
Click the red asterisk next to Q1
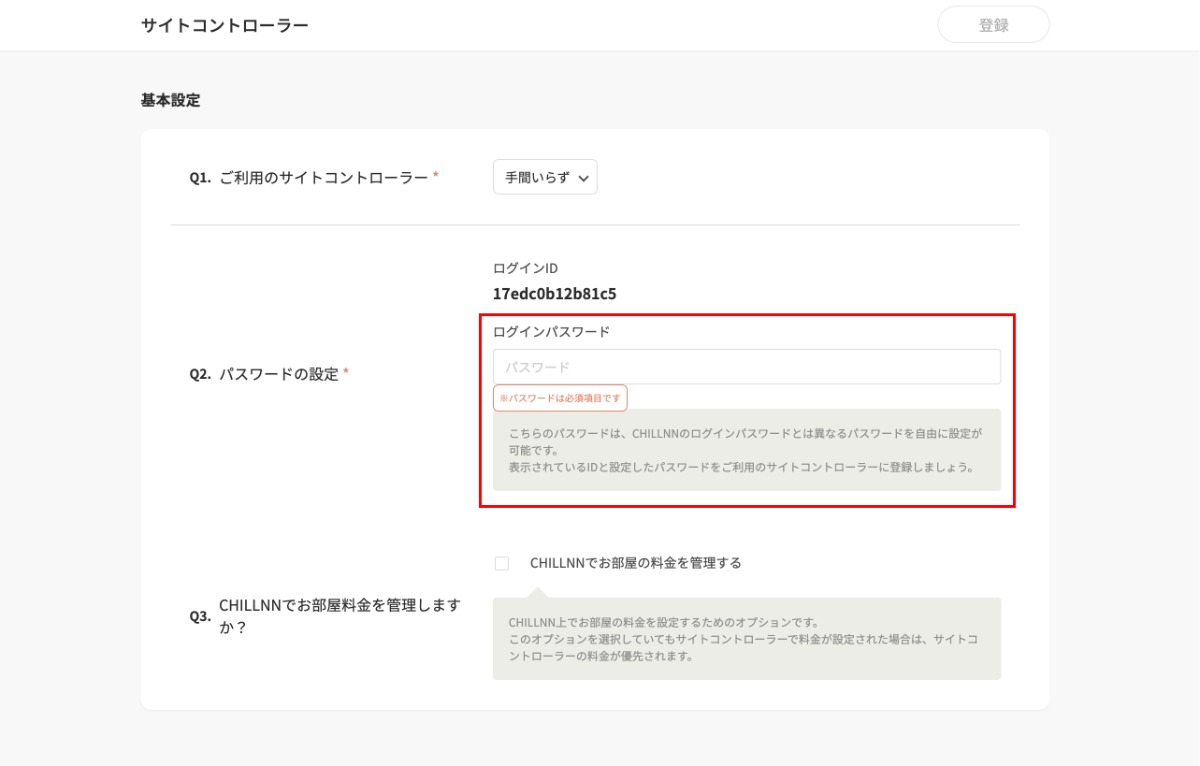tap(436, 176)
